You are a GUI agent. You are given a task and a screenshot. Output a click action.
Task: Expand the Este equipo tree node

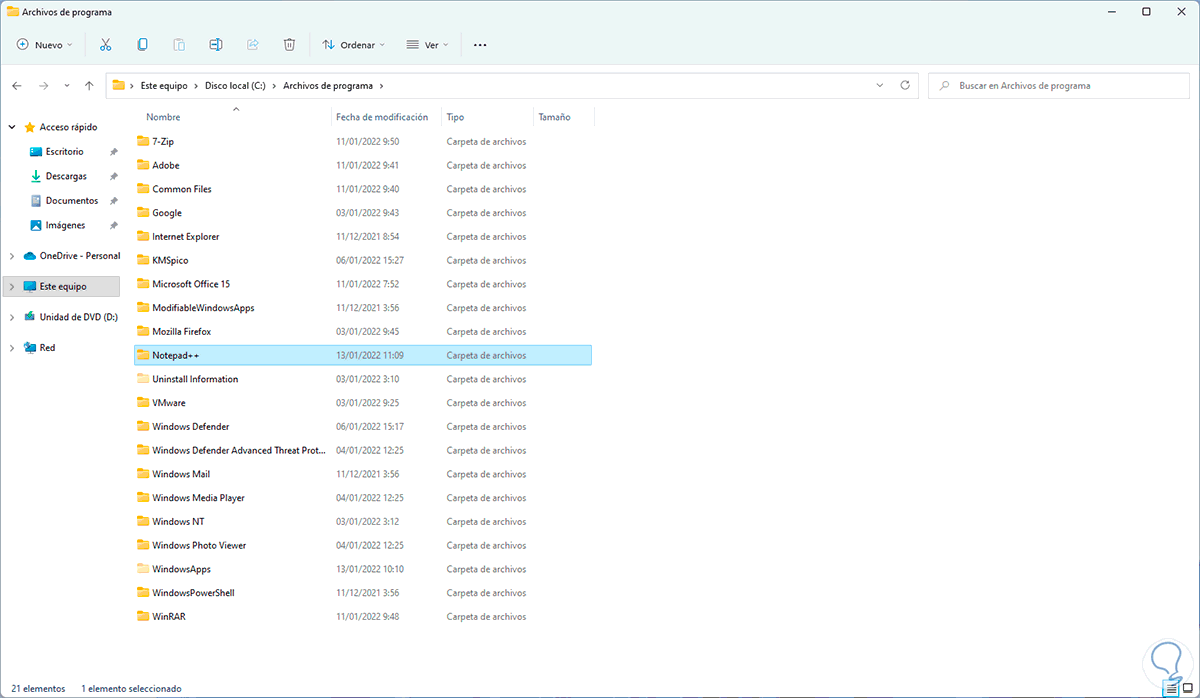click(12, 287)
